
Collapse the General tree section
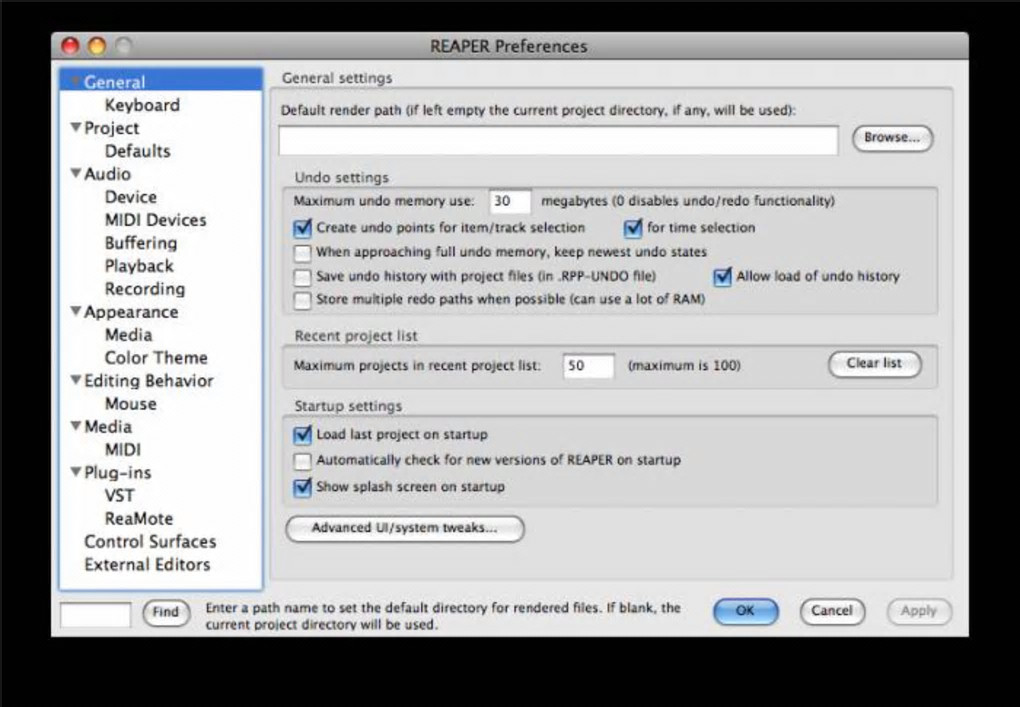pyautogui.click(x=76, y=82)
